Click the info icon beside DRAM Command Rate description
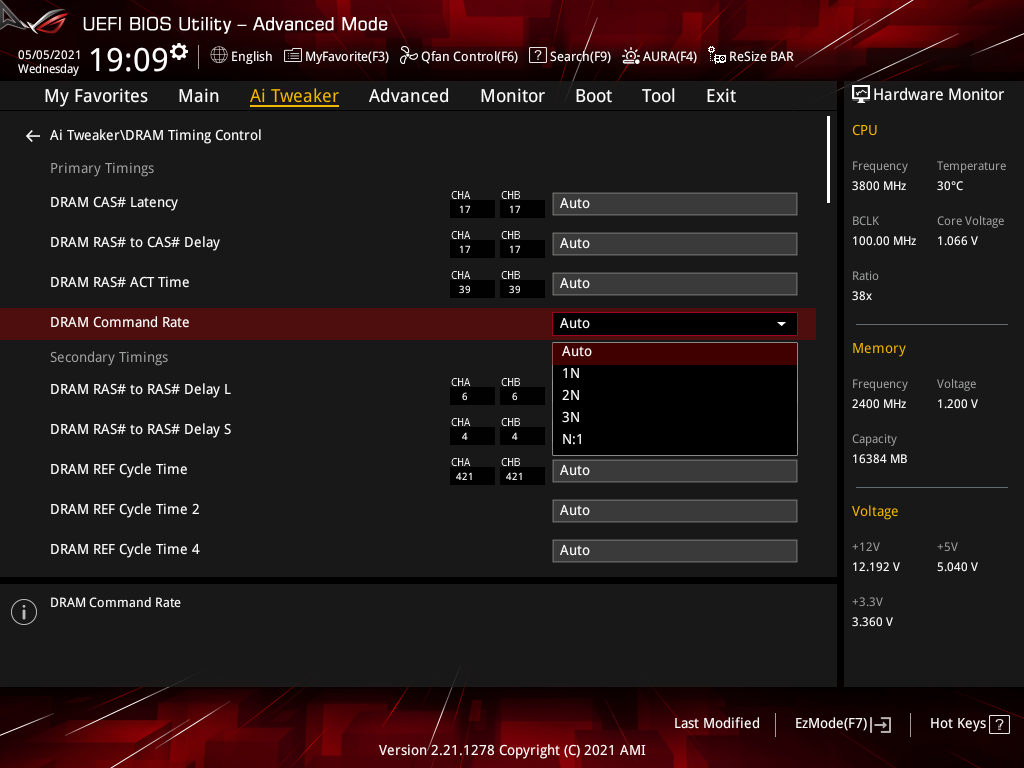 point(24,612)
